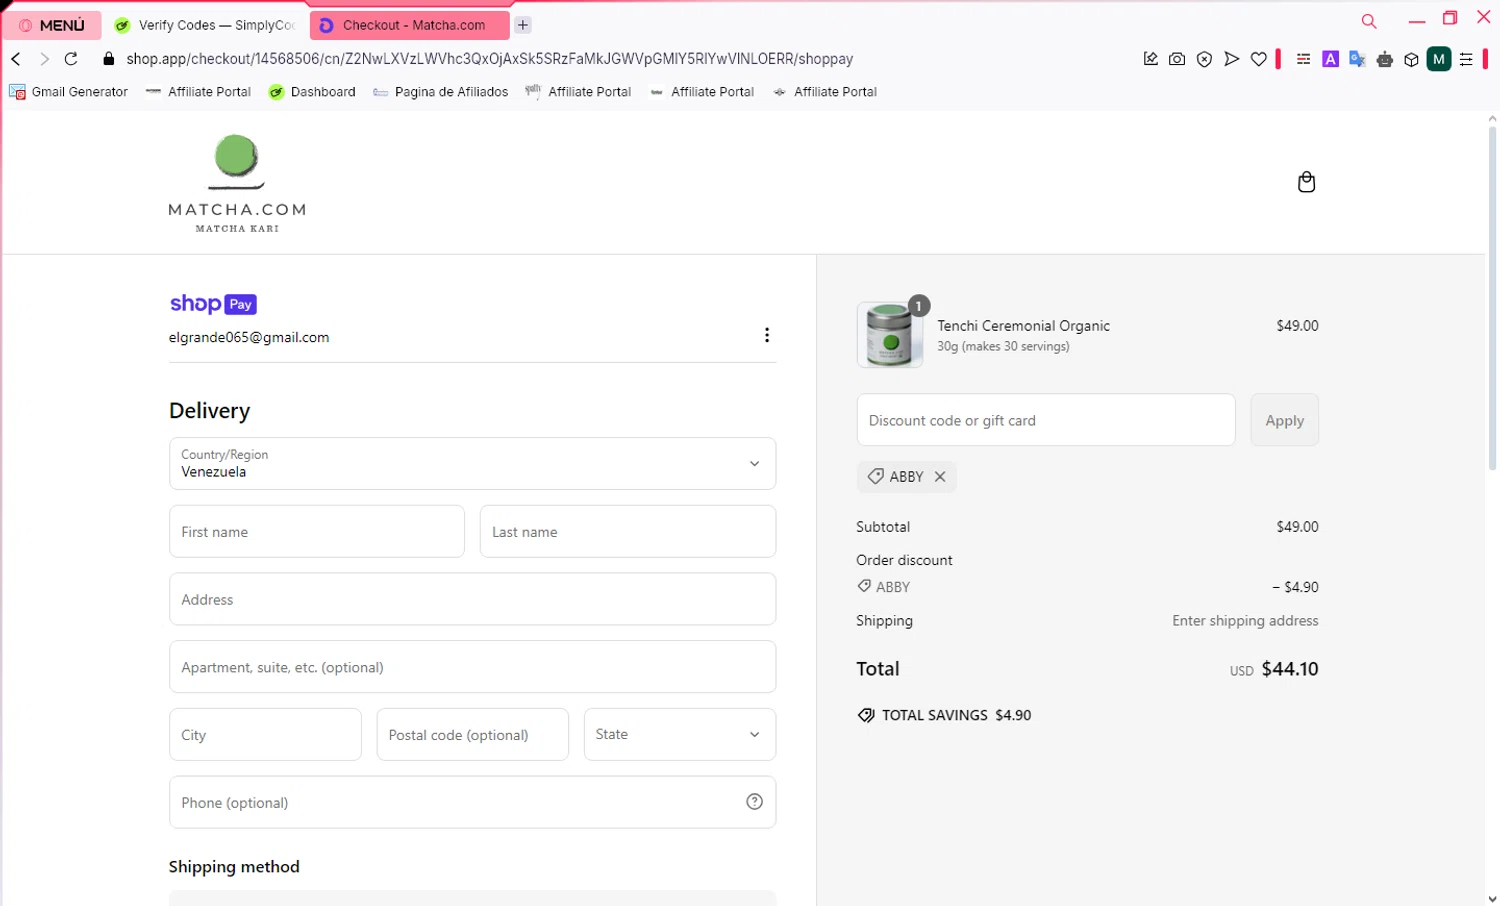The height and width of the screenshot is (906, 1500).
Task: Click the 'Enter shipping address' text
Action: coord(1245,621)
